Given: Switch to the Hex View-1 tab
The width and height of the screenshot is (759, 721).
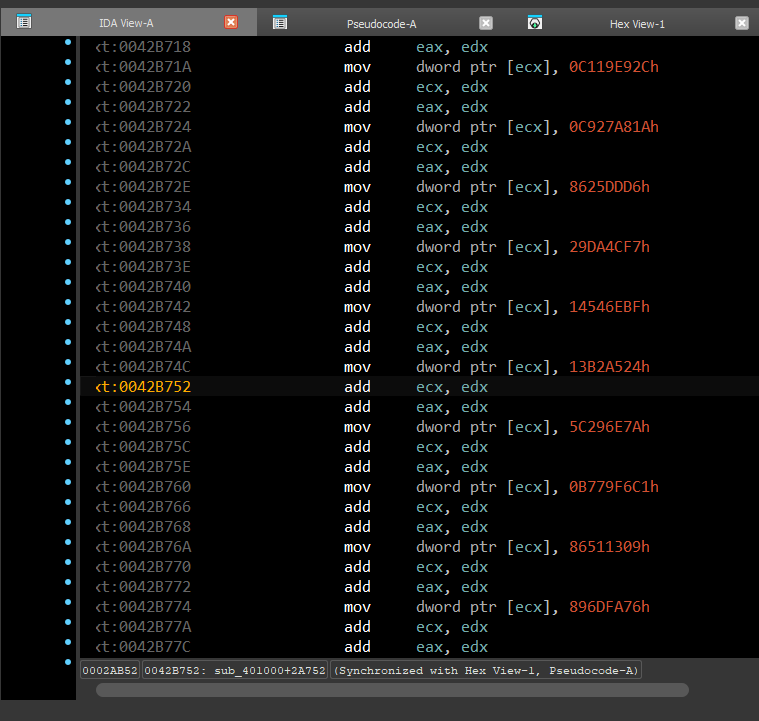Looking at the screenshot, I should [x=636, y=23].
